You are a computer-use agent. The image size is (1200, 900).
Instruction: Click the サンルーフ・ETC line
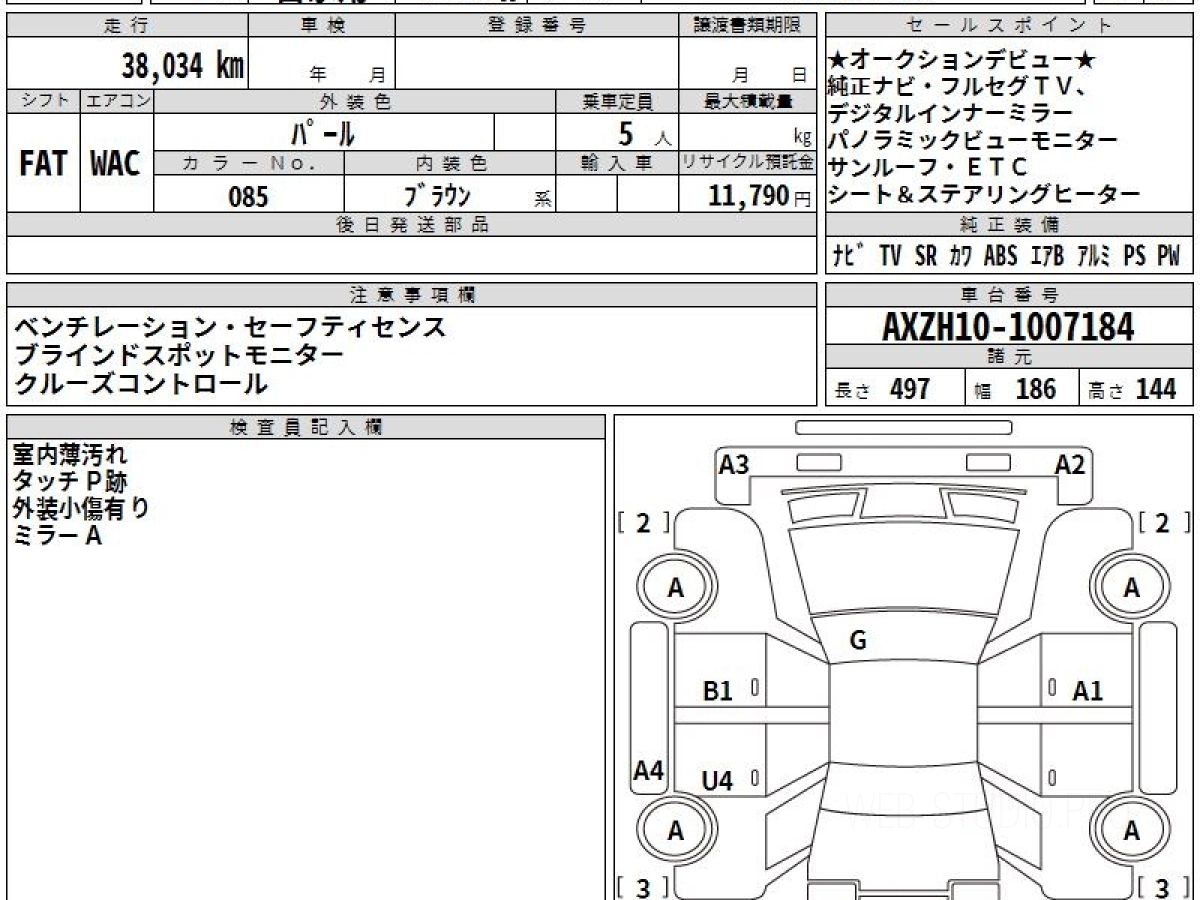(x=927, y=167)
